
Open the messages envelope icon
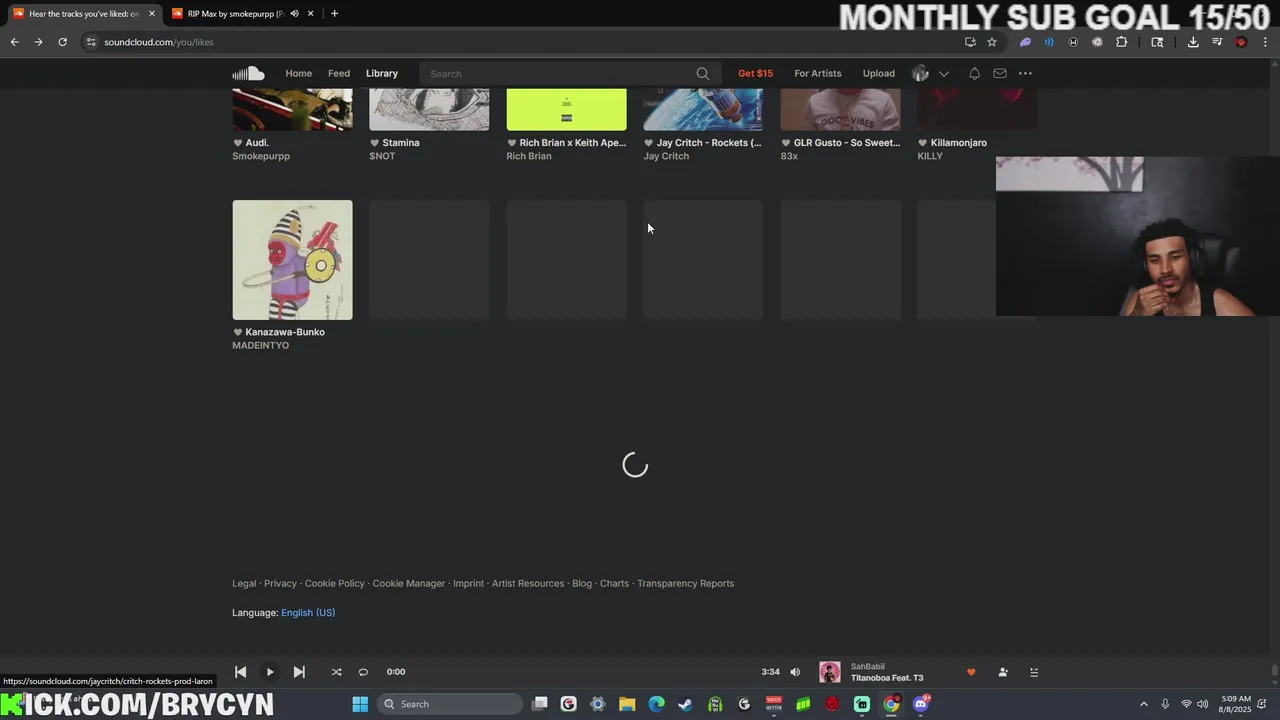(x=999, y=73)
